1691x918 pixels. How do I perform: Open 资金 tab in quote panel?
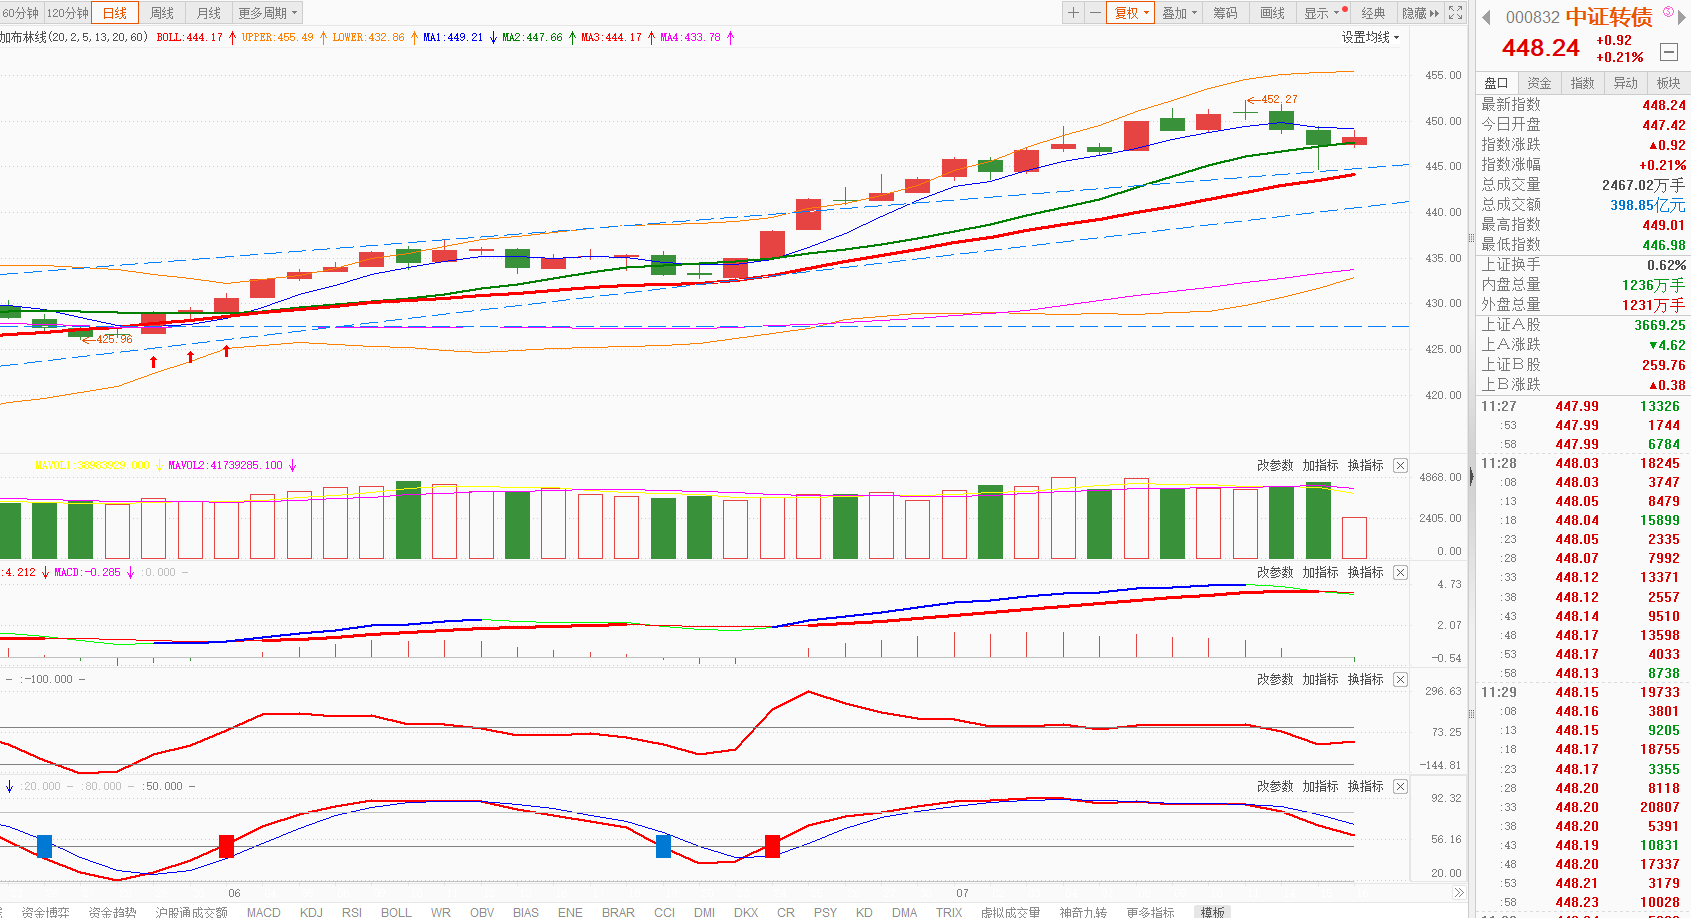(1539, 83)
